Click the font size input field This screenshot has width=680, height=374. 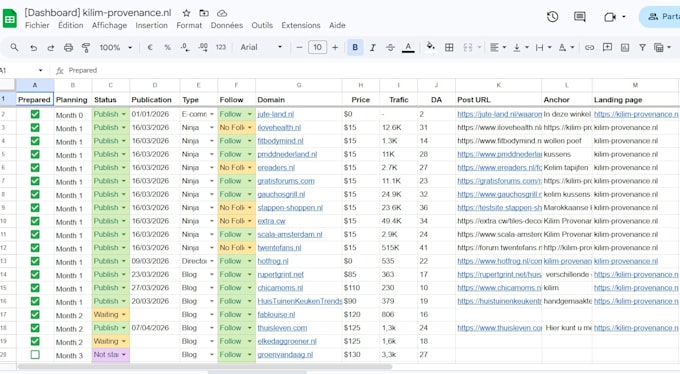pyautogui.click(x=317, y=47)
